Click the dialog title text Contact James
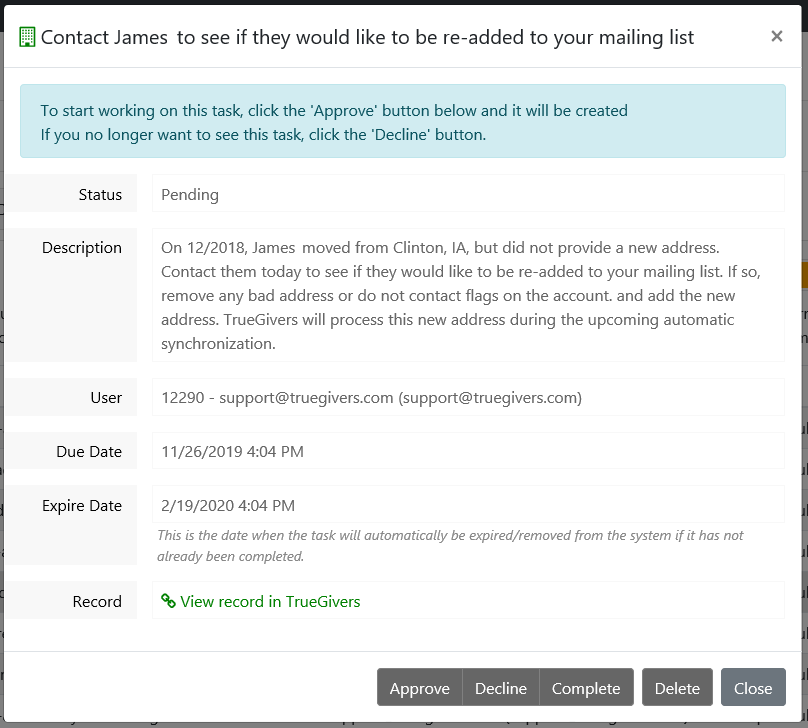The width and height of the screenshot is (808, 728). 367,38
